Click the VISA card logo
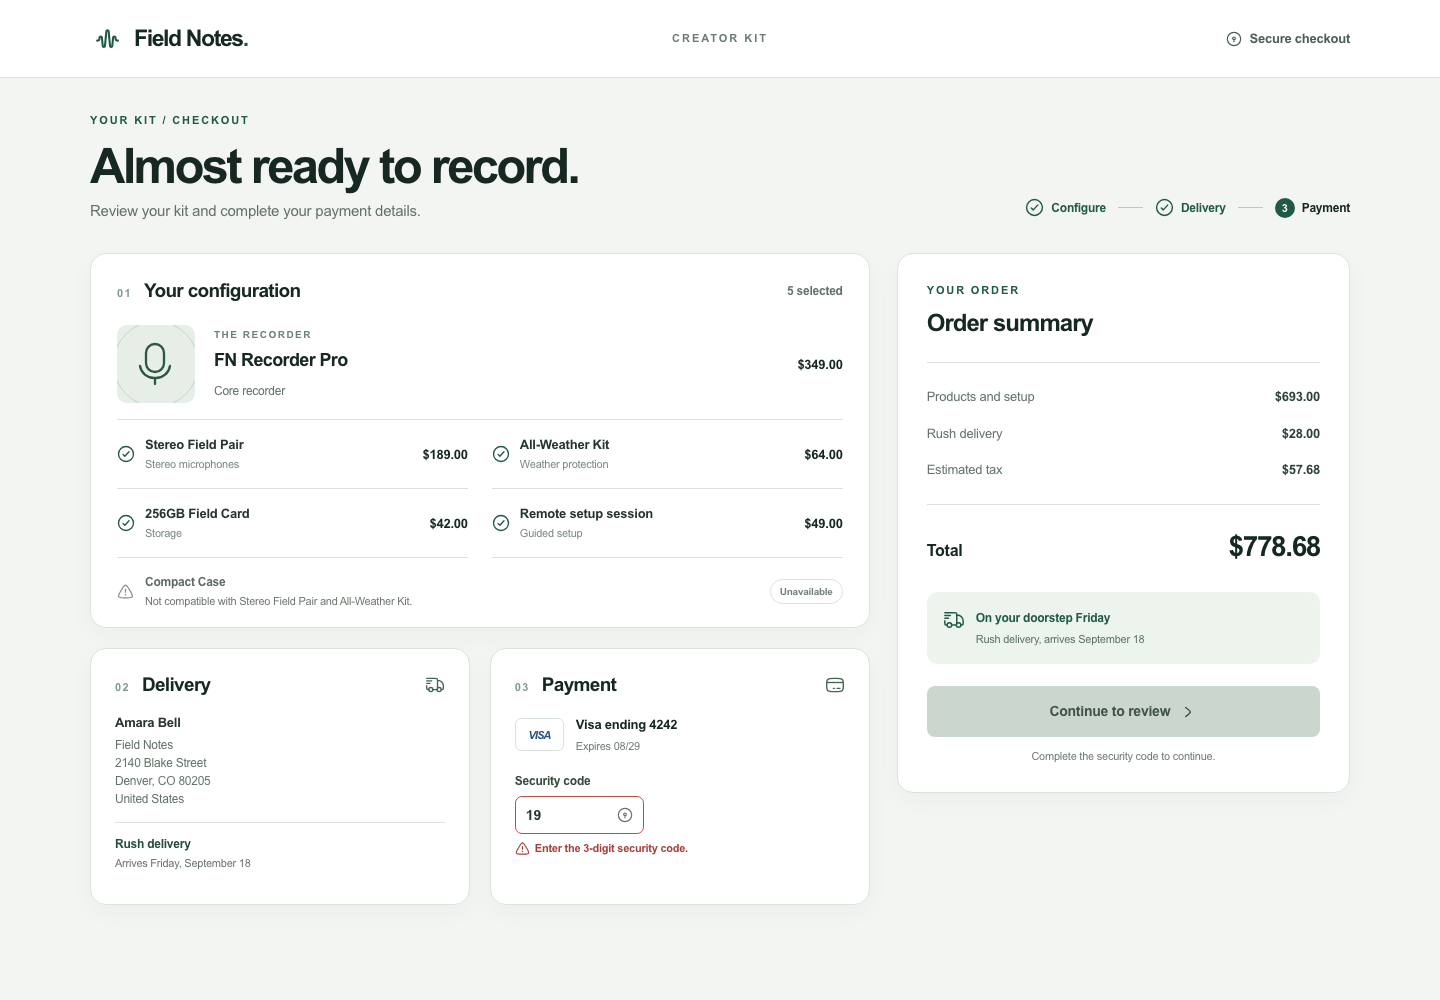The height and width of the screenshot is (1000, 1440). [x=539, y=735]
